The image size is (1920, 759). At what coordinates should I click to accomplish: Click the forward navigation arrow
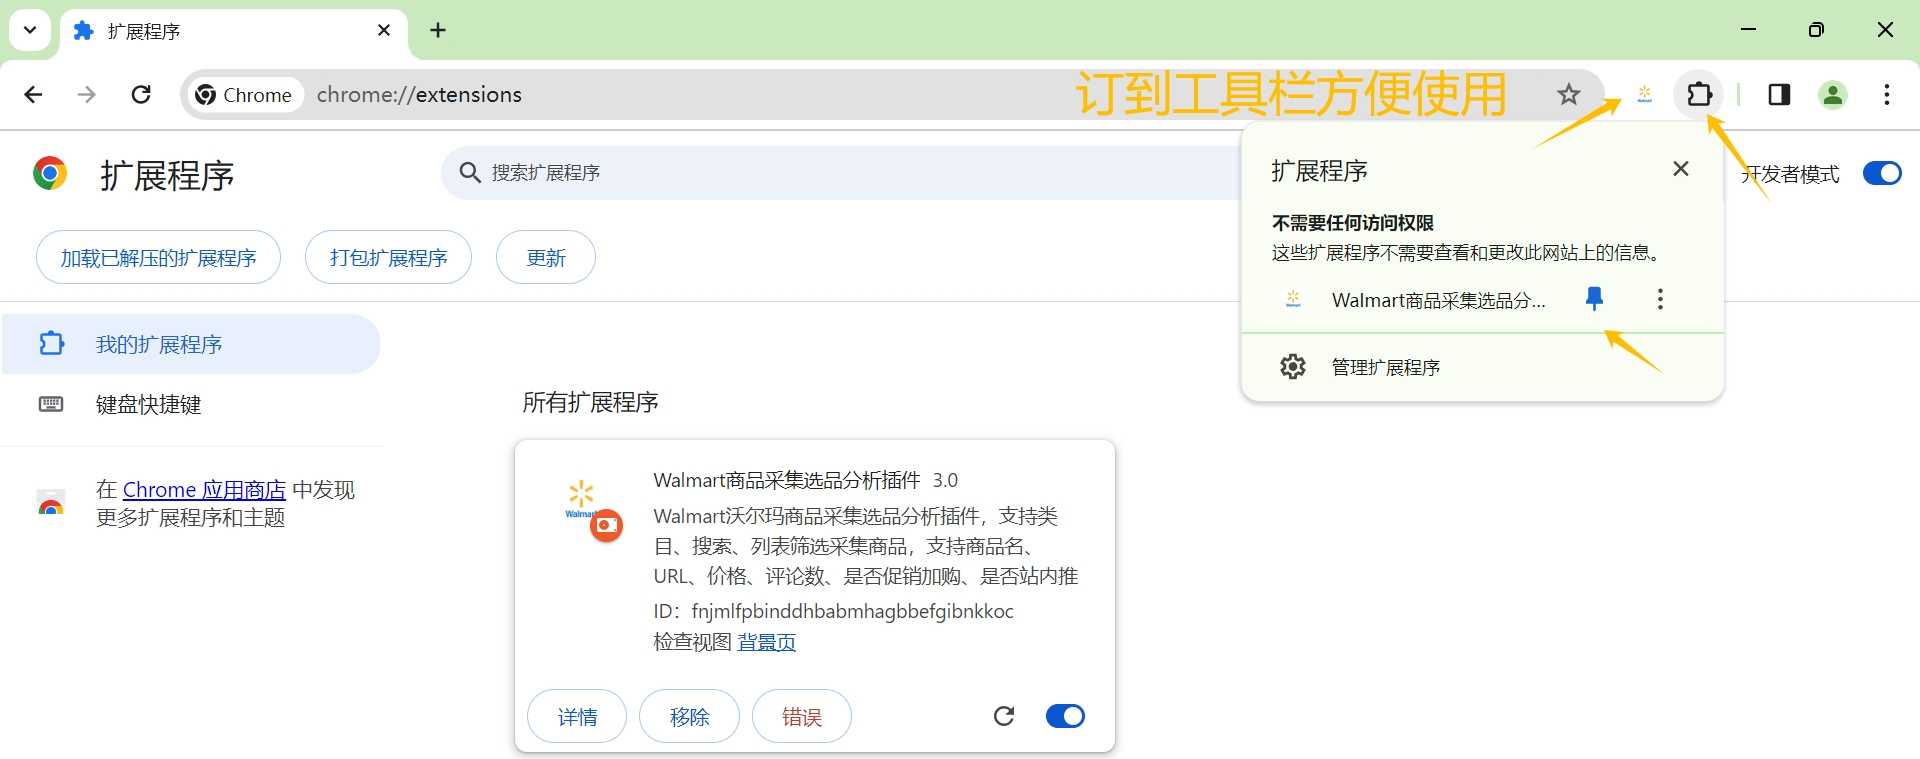(x=87, y=95)
